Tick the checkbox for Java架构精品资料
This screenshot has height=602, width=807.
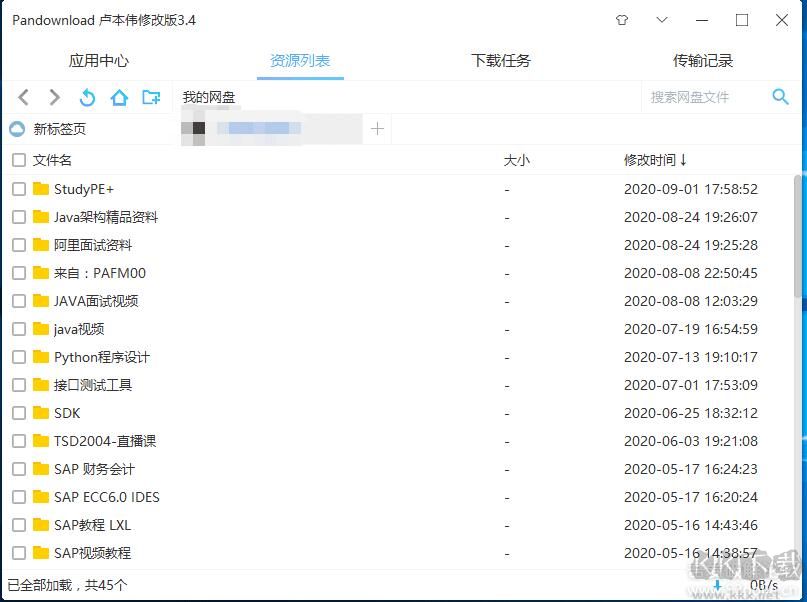(17, 217)
